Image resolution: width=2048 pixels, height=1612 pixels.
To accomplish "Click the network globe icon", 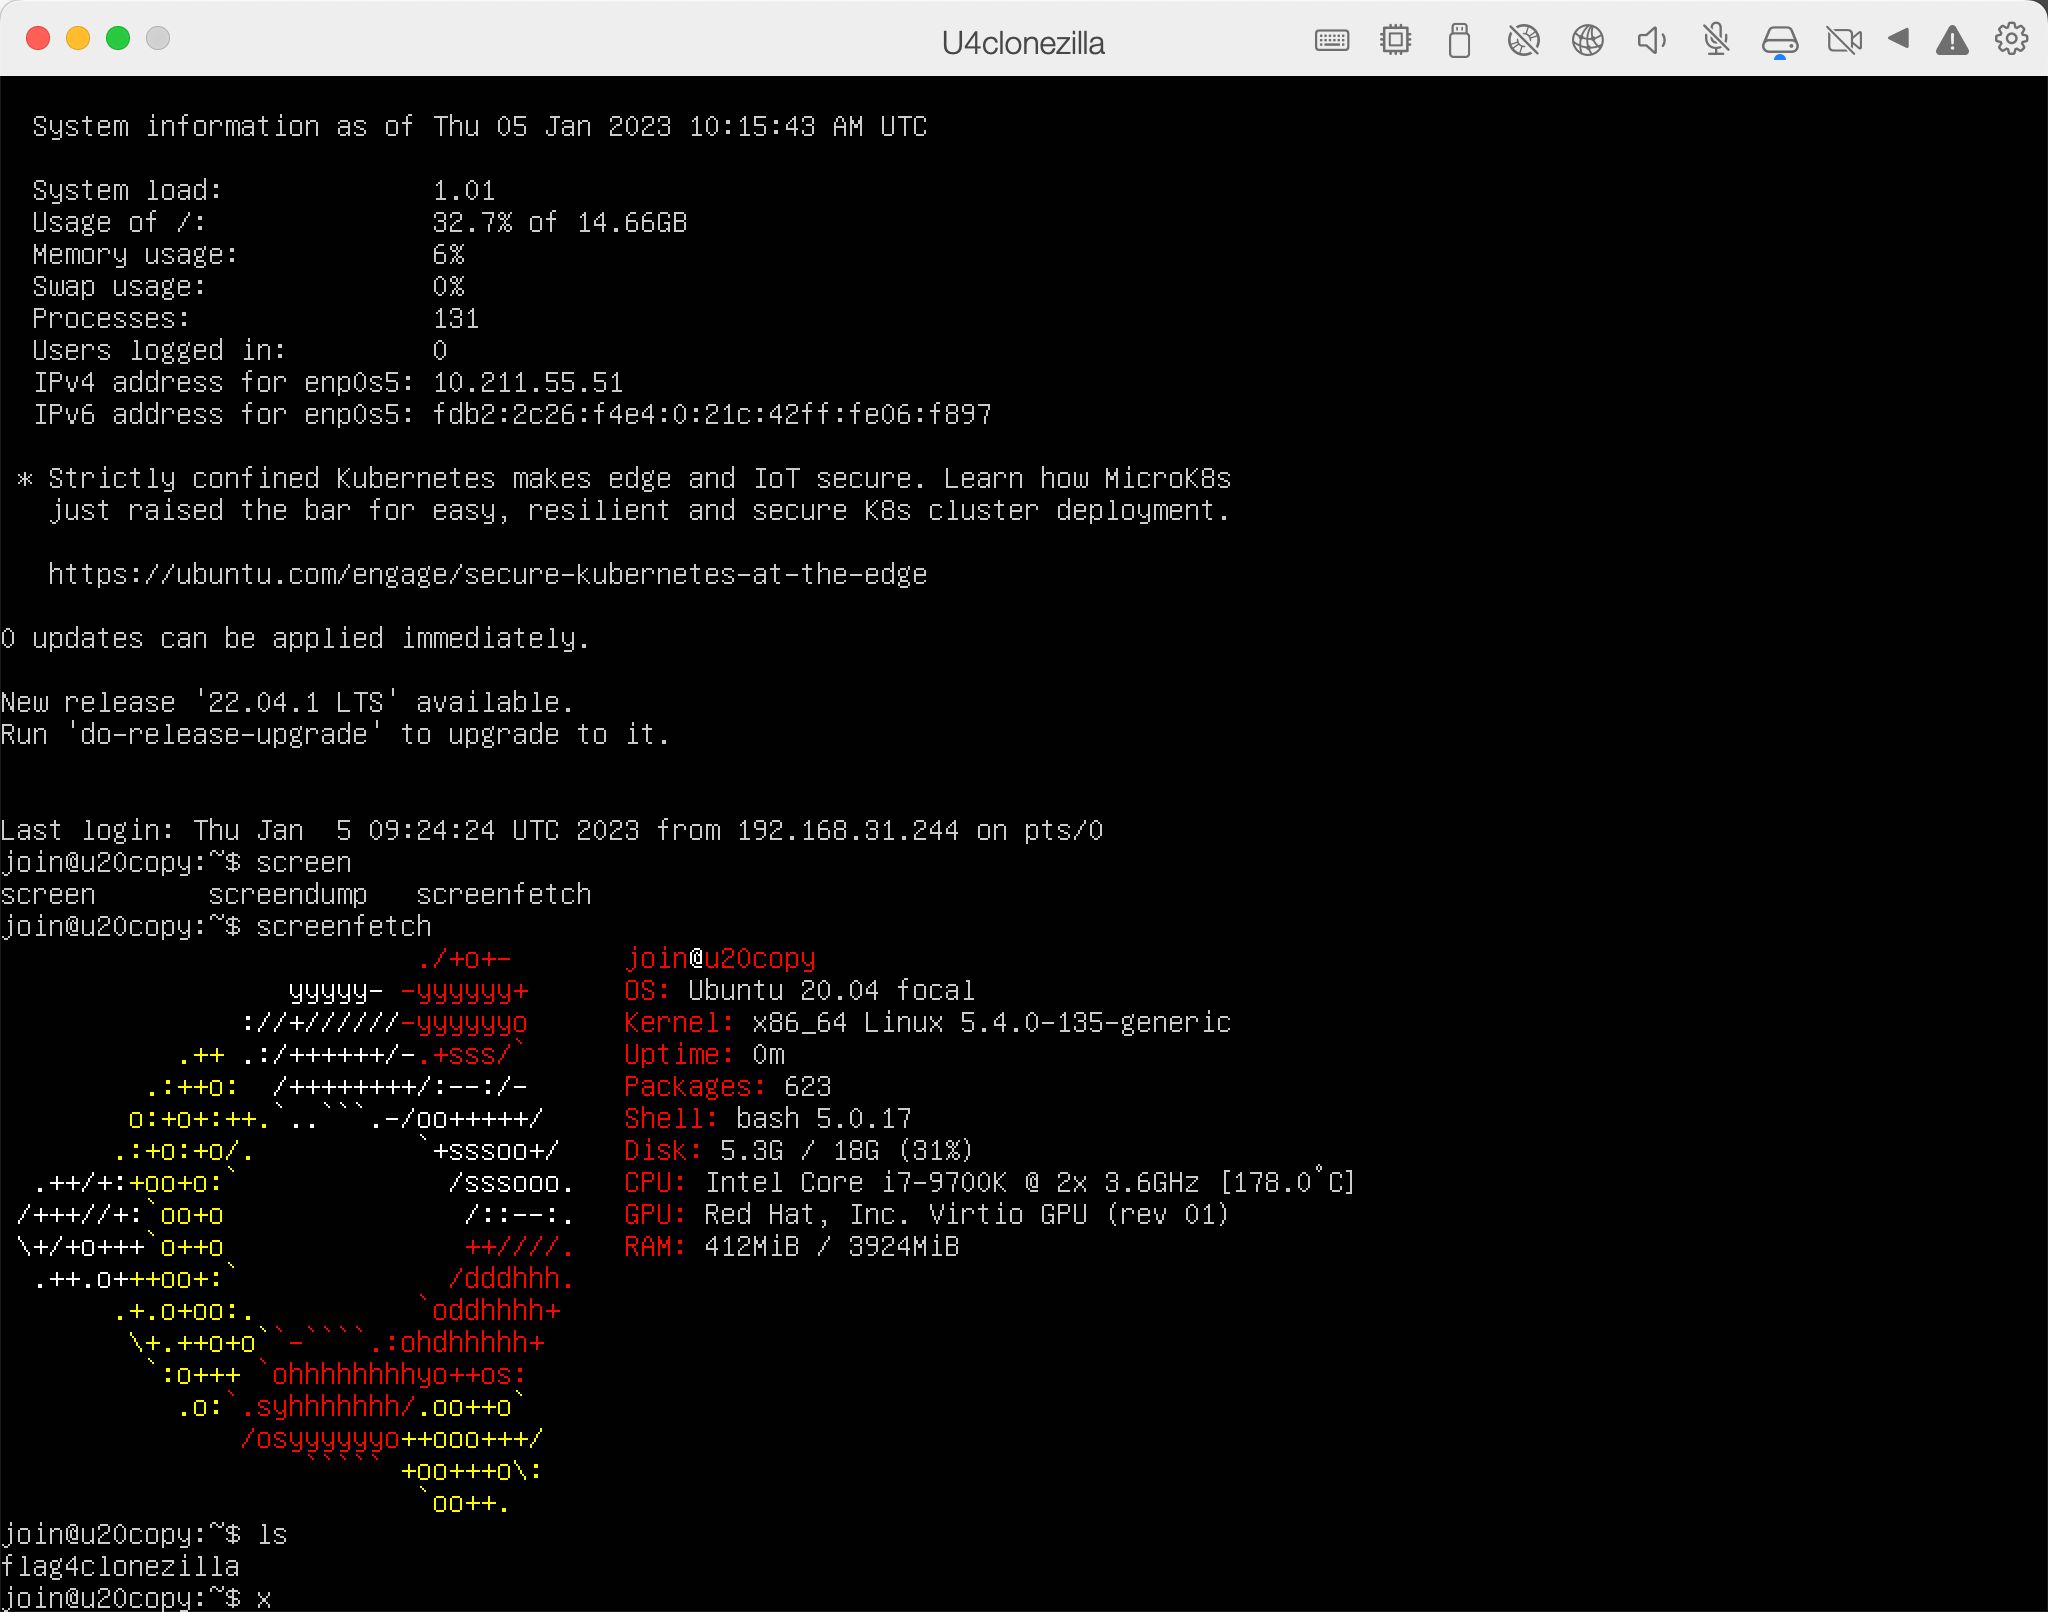I will tap(1587, 41).
